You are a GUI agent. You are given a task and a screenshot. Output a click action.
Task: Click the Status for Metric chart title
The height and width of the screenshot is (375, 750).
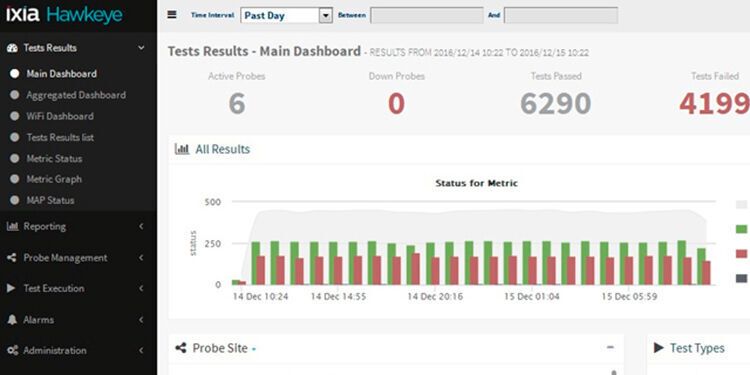476,183
